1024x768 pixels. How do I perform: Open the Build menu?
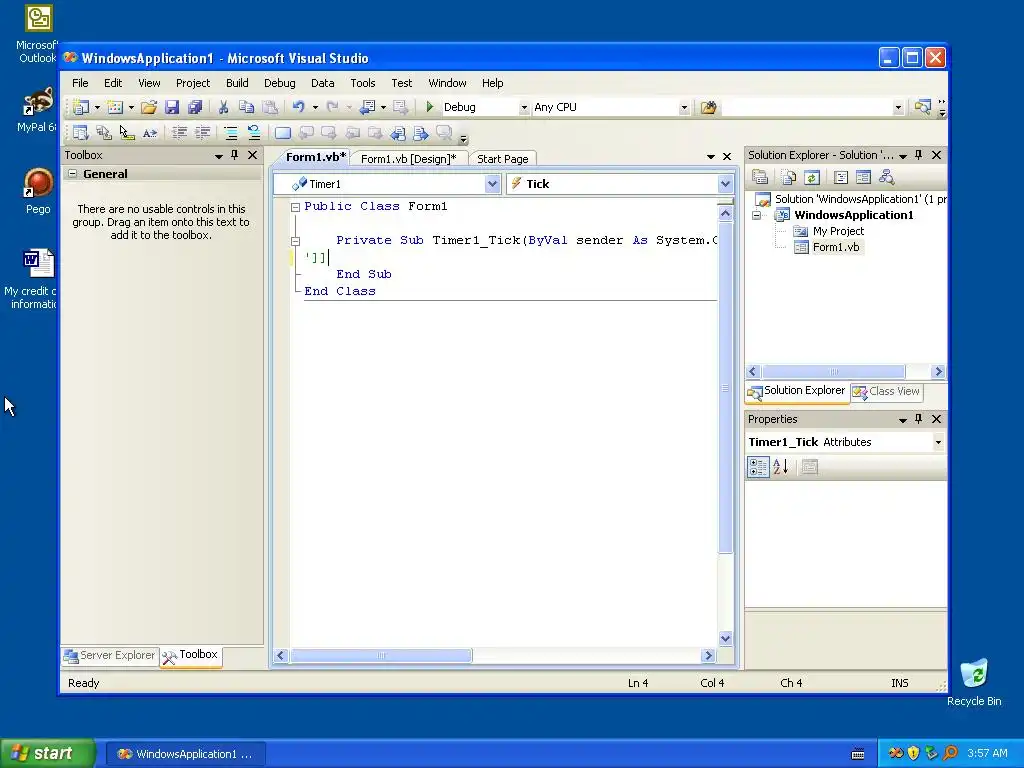click(x=237, y=83)
